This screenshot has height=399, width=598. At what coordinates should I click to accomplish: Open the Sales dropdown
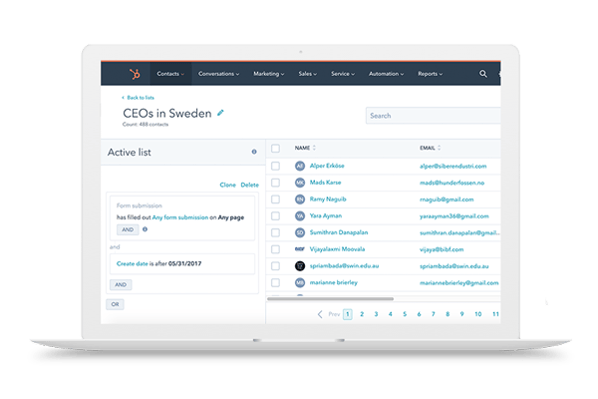[x=307, y=74]
